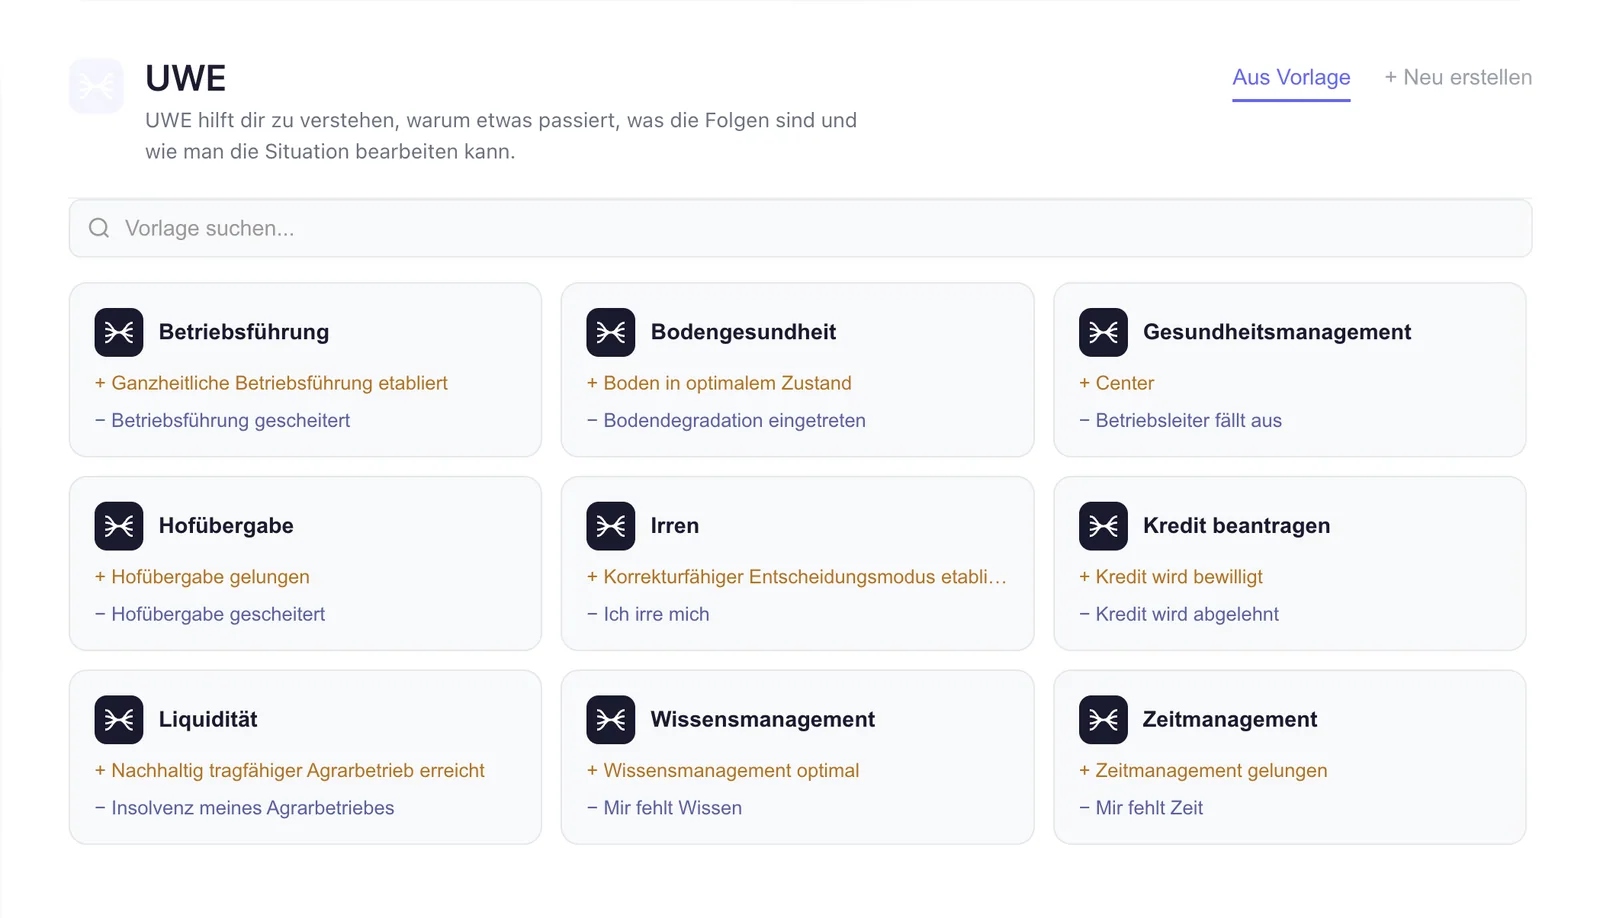Select the Wissensmanagement template title
Screen dimensions: 1600x918
tap(763, 720)
